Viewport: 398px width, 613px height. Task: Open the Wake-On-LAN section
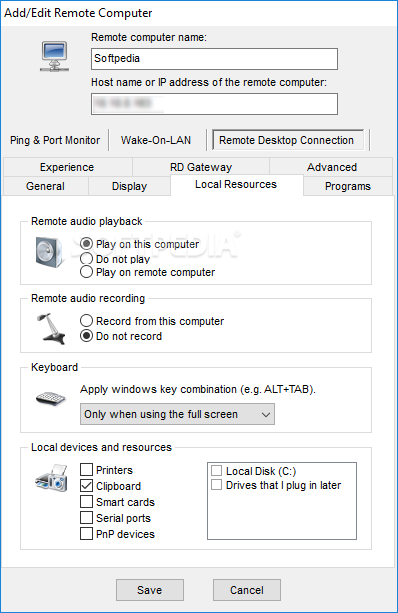coord(156,140)
